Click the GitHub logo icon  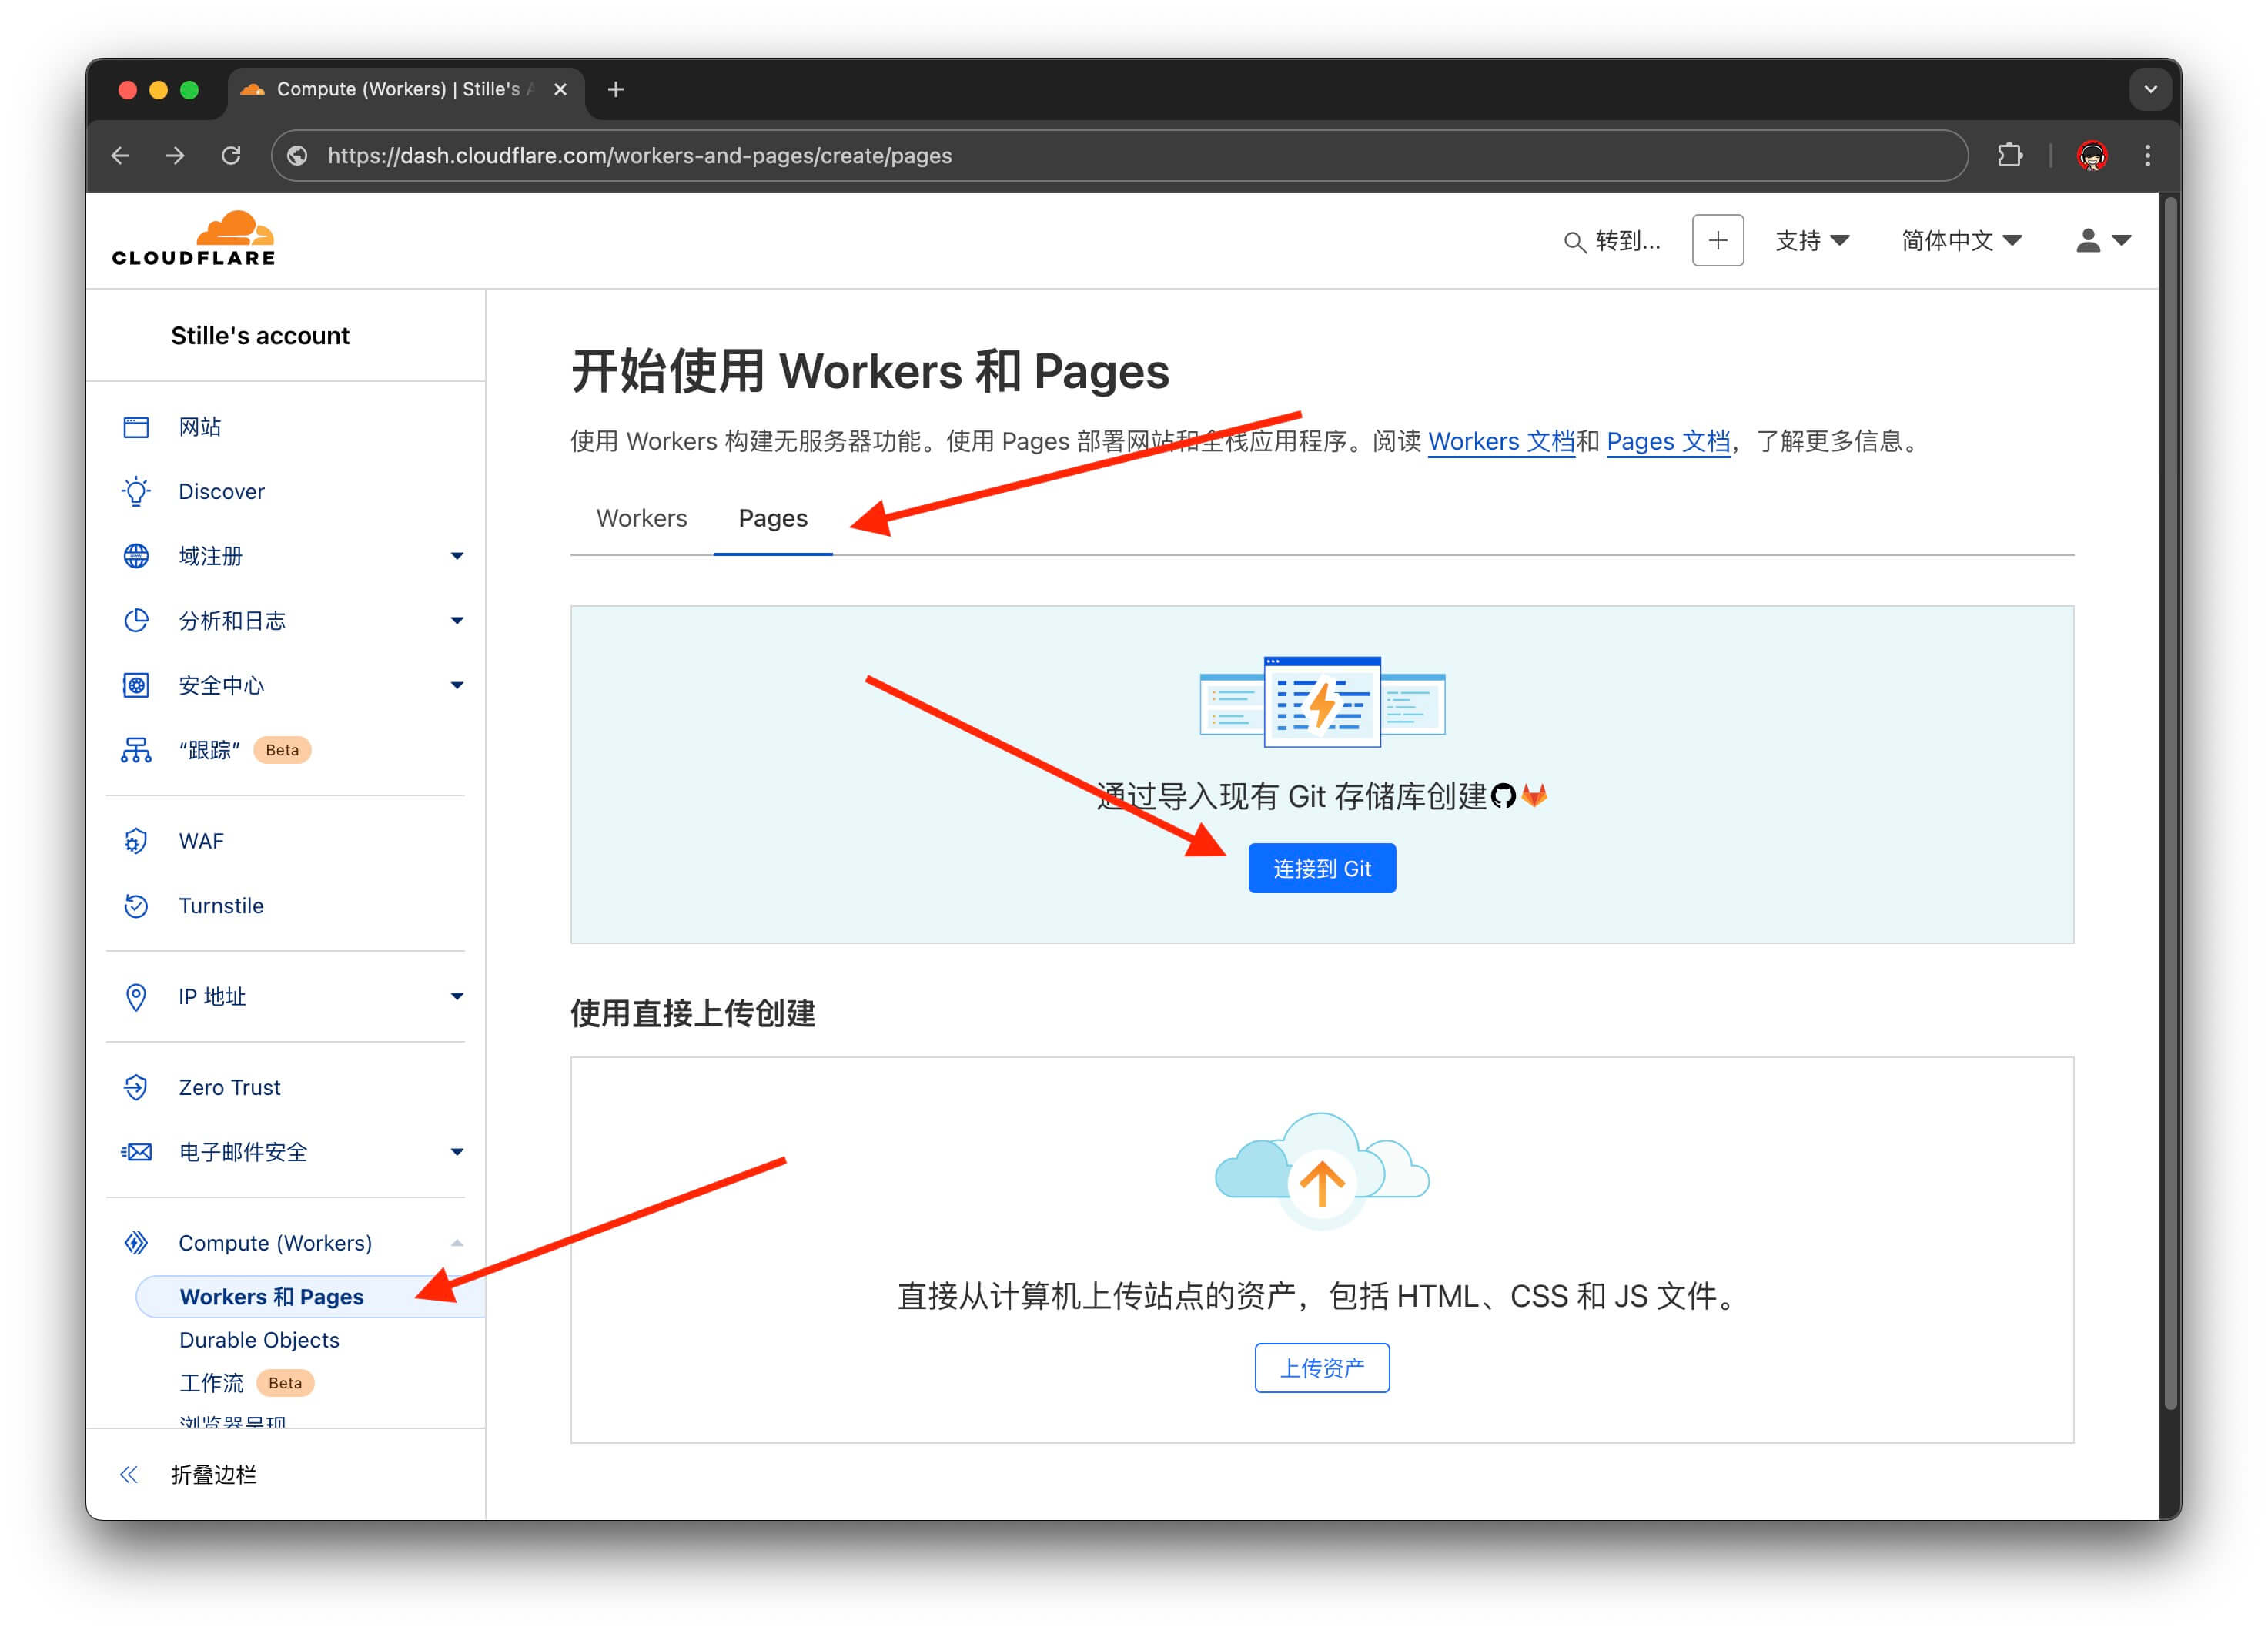pyautogui.click(x=1503, y=796)
